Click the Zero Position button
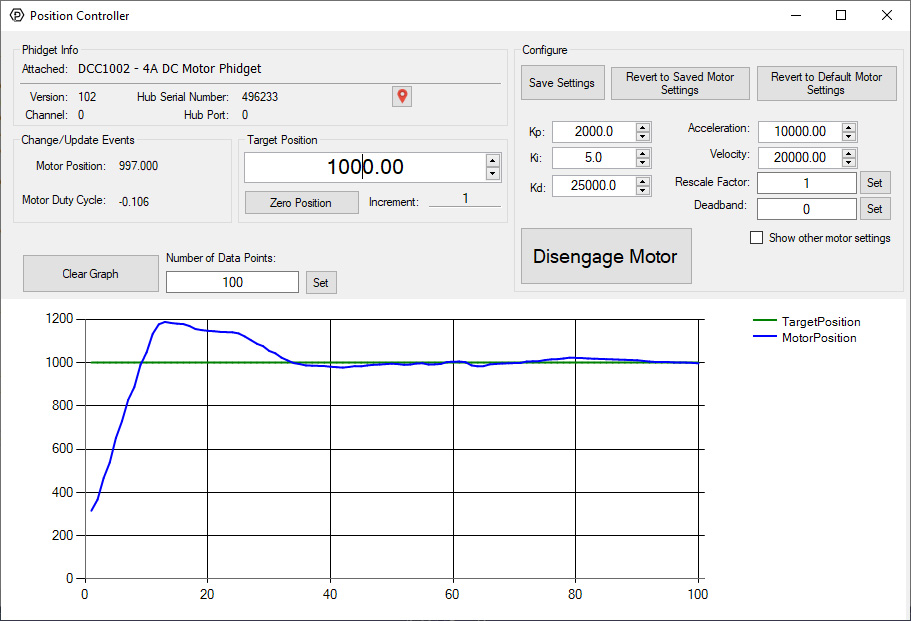This screenshot has height=621, width=911. 301,203
